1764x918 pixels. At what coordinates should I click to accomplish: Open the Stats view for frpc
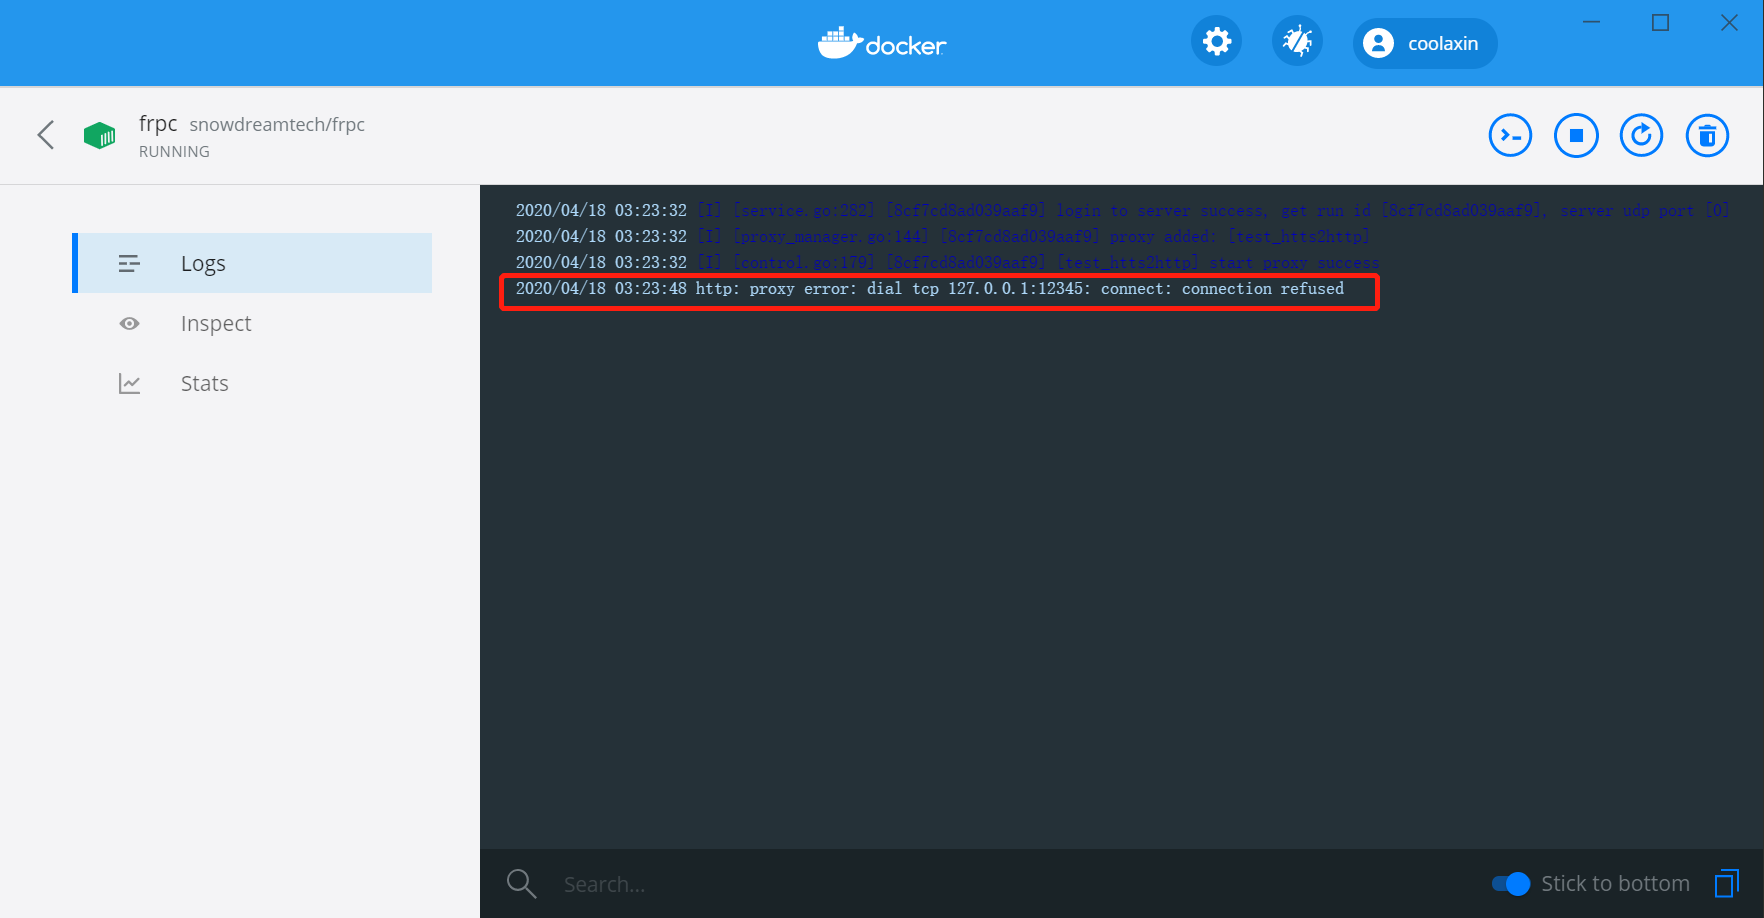pyautogui.click(x=204, y=383)
